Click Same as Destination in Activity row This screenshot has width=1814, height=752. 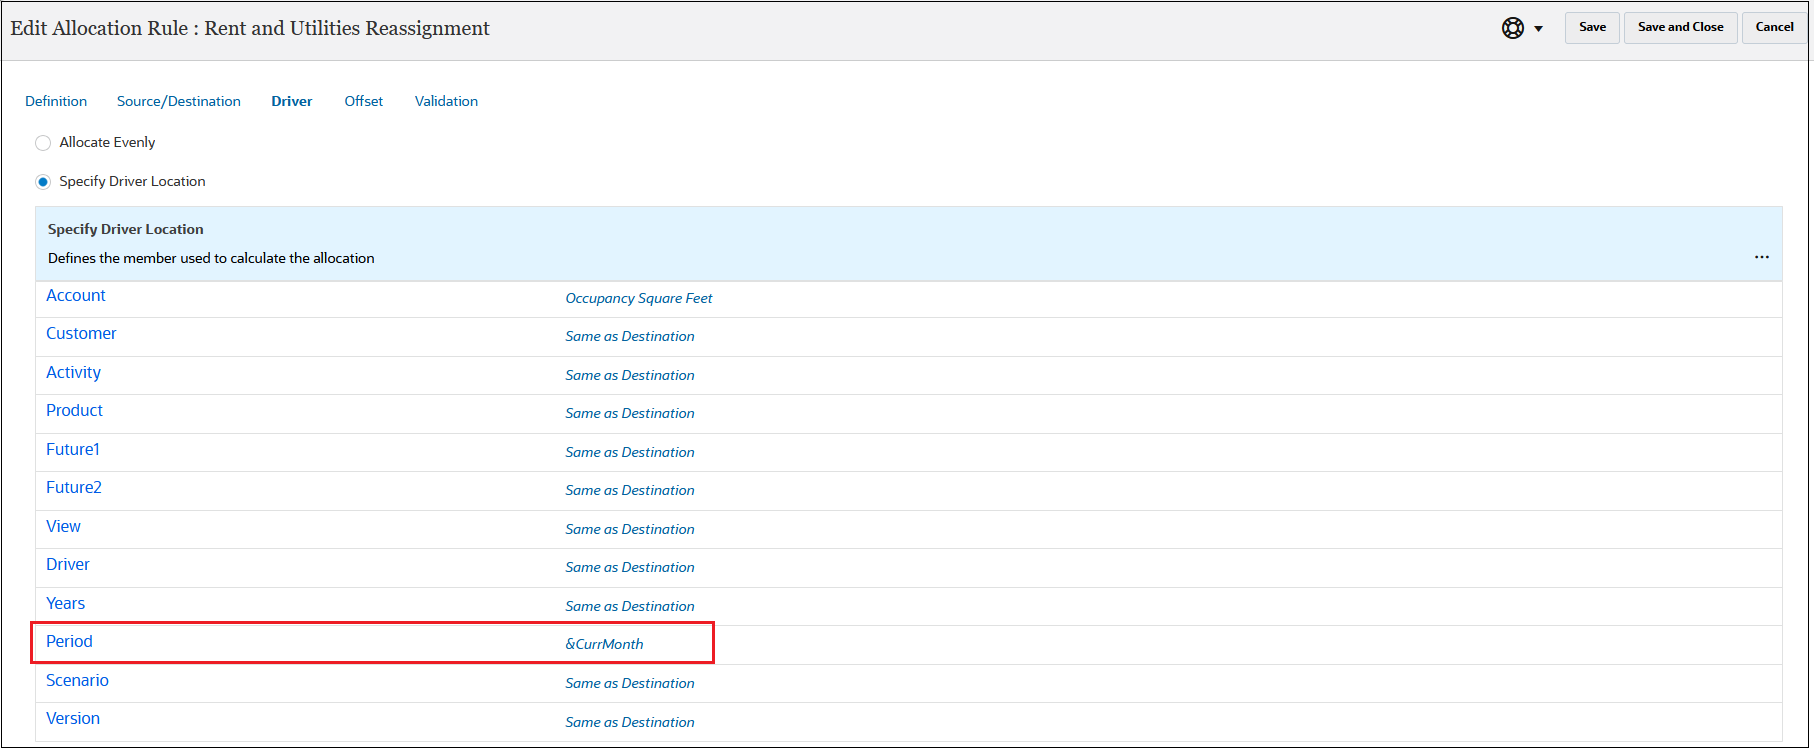(x=630, y=376)
